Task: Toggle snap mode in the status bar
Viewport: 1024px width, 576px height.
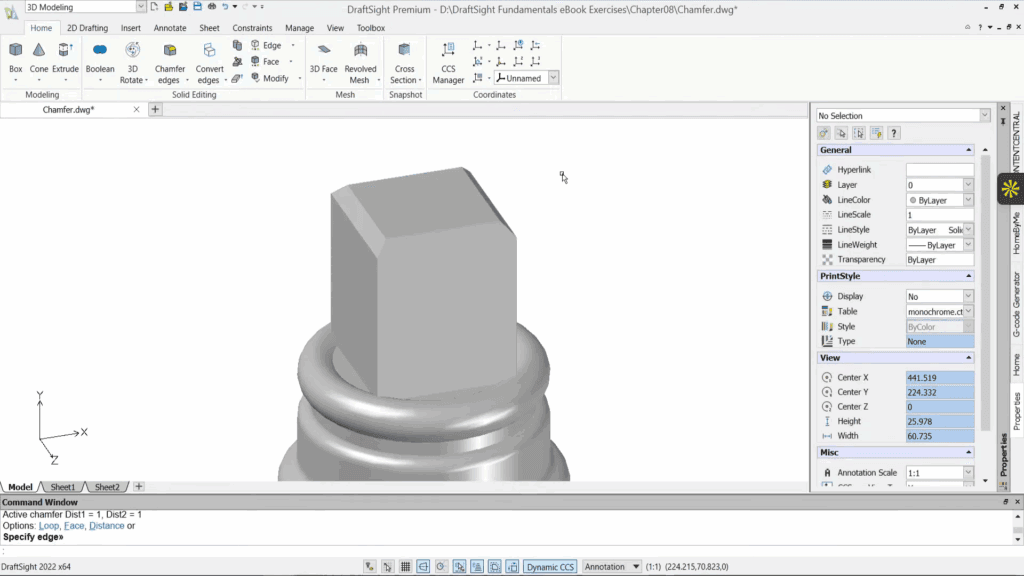Action: click(387, 566)
